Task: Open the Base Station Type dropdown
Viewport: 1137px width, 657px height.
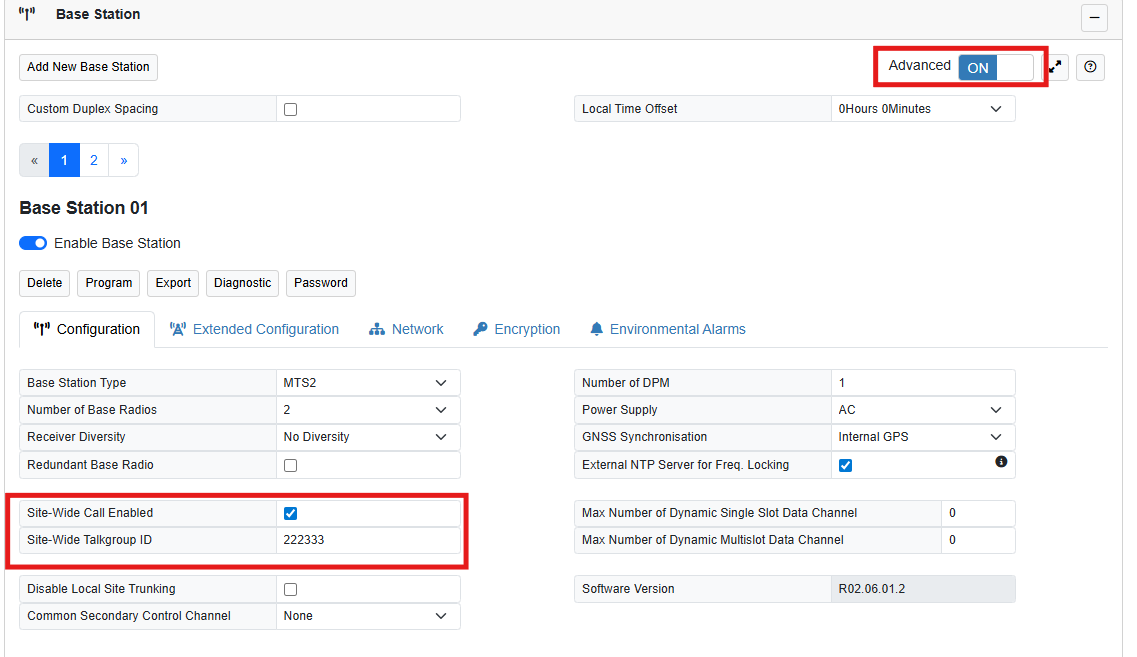Action: pos(368,383)
